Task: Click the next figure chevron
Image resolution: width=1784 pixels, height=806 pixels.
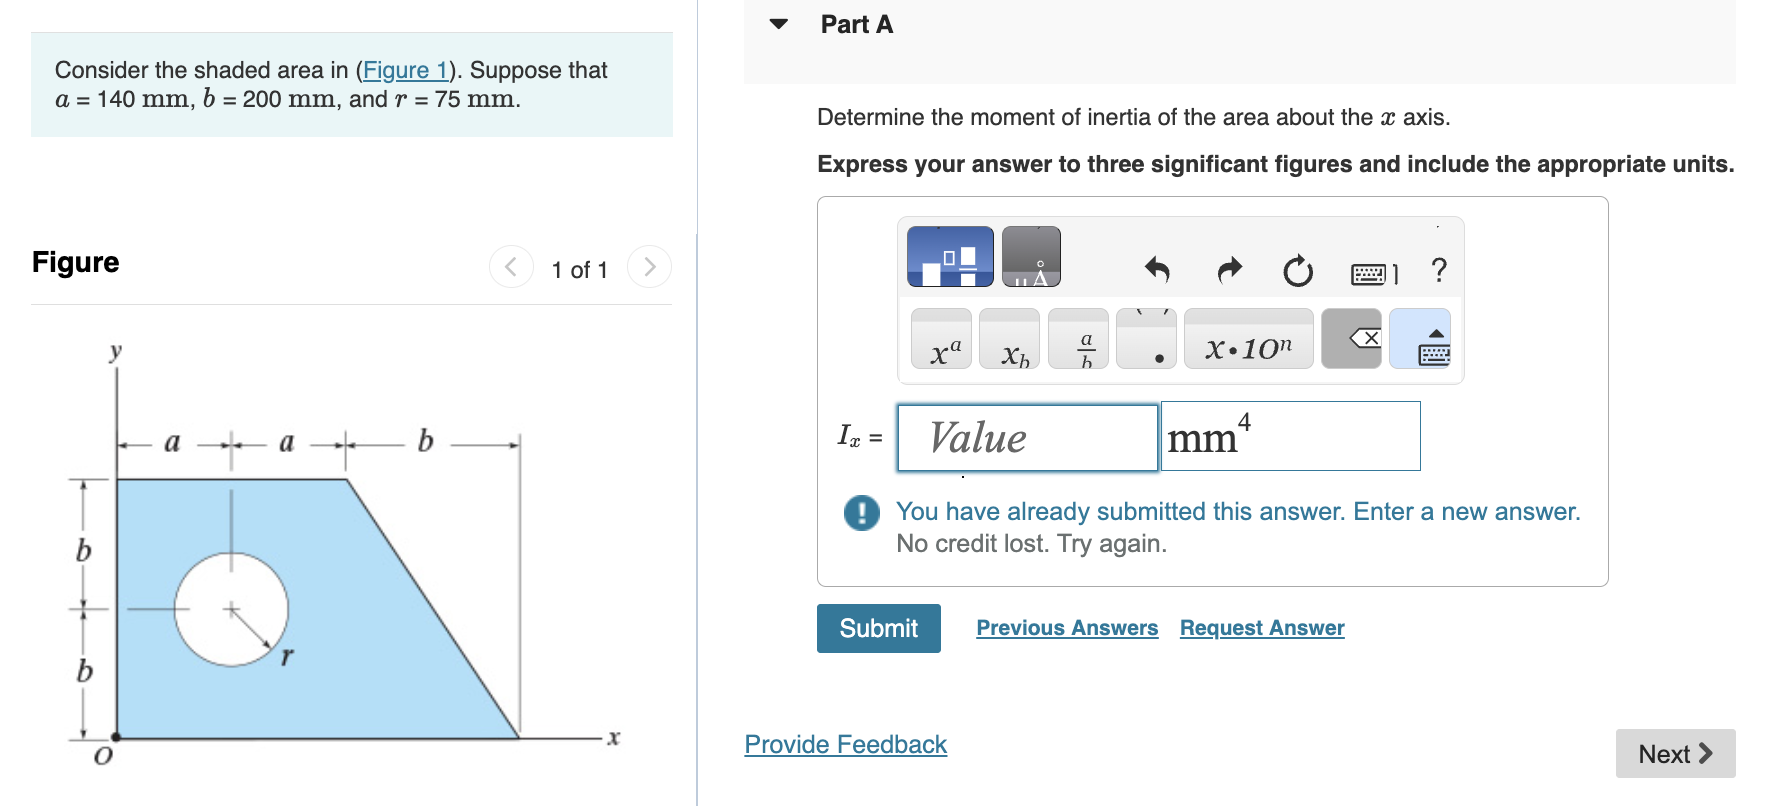Action: 648,267
